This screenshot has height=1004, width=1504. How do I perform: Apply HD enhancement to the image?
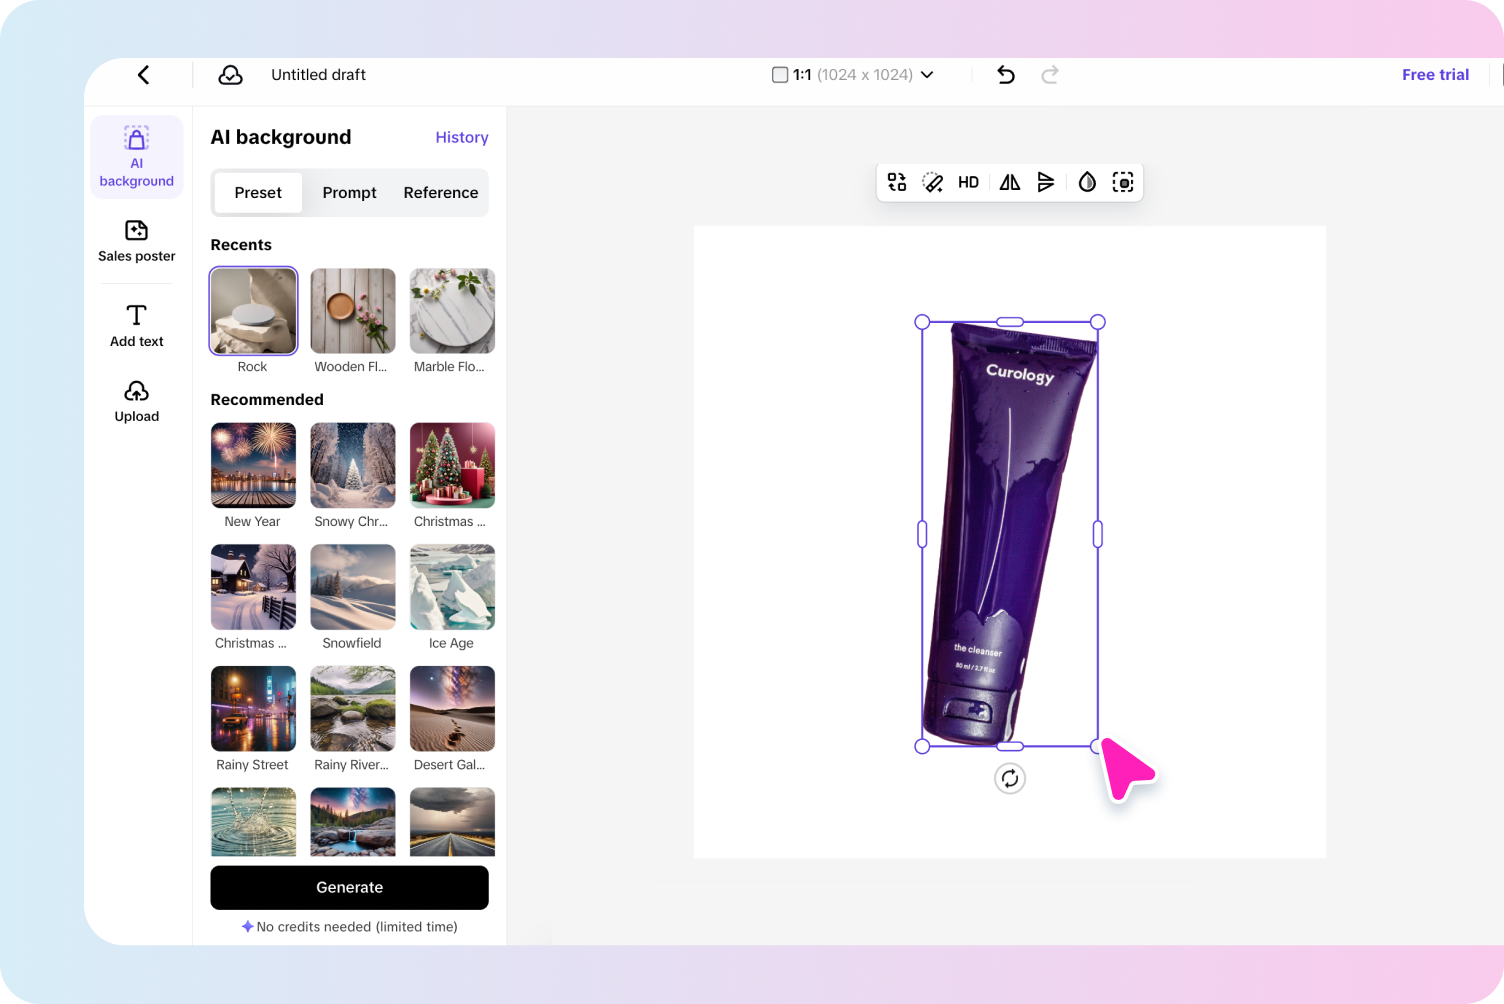[x=968, y=182]
